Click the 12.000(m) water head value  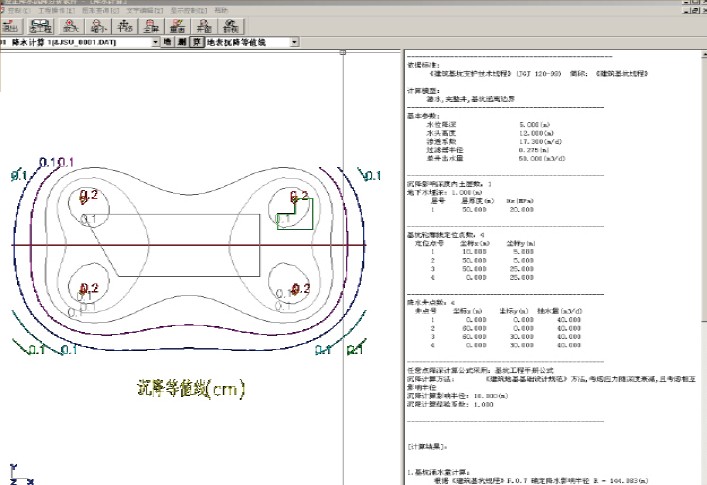pos(536,133)
